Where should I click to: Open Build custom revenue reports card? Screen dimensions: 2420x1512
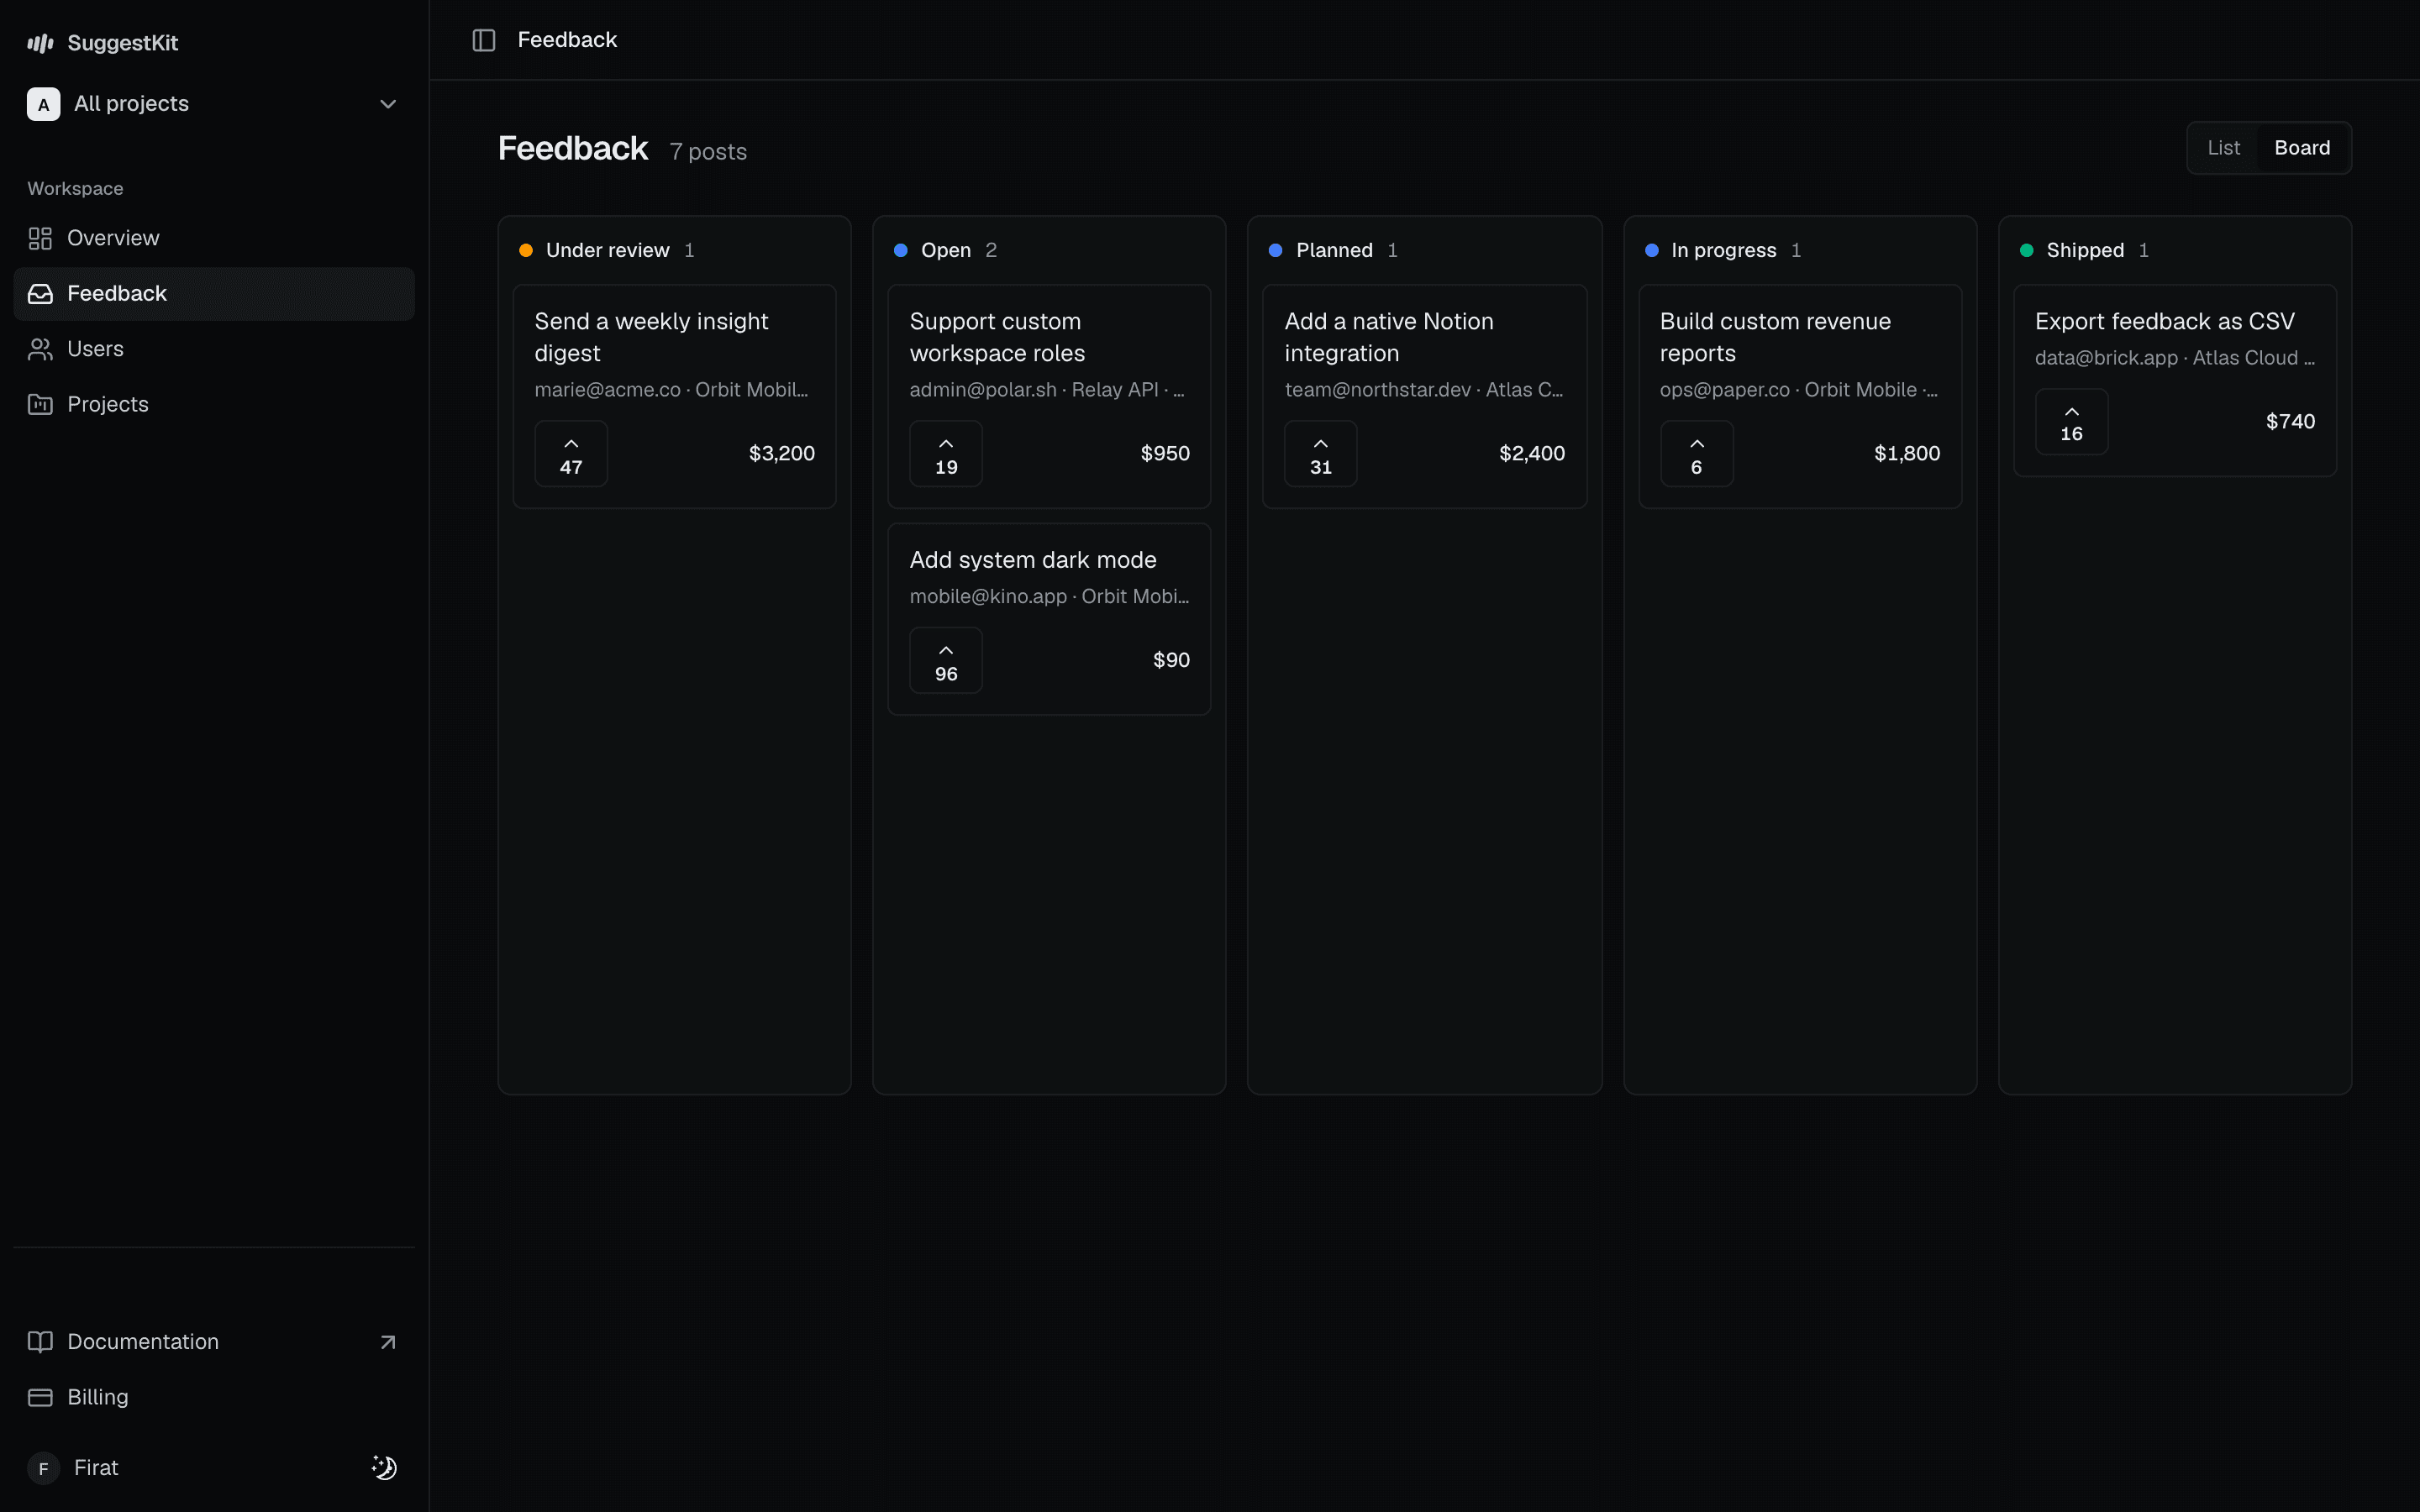(x=1800, y=397)
